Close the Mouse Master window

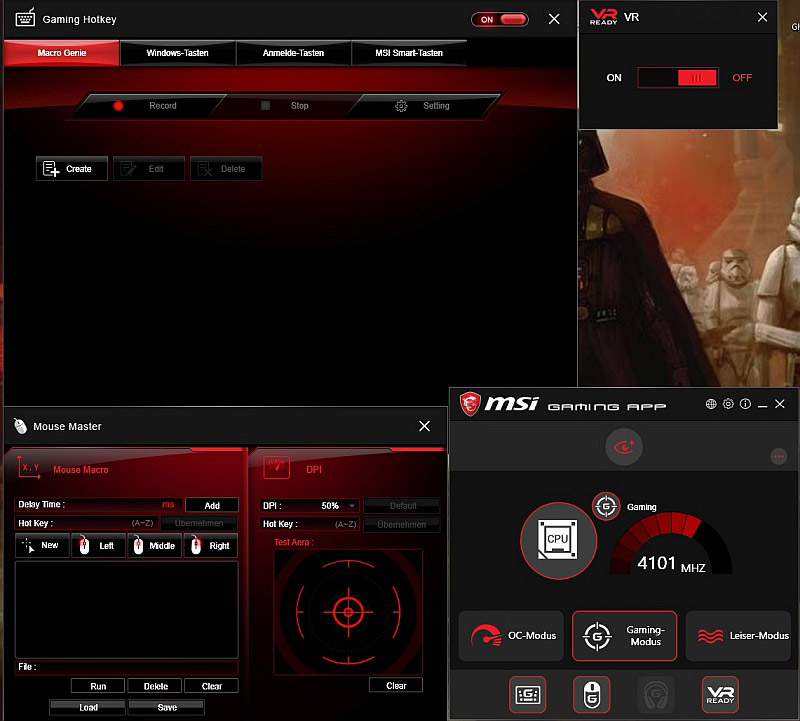click(424, 426)
